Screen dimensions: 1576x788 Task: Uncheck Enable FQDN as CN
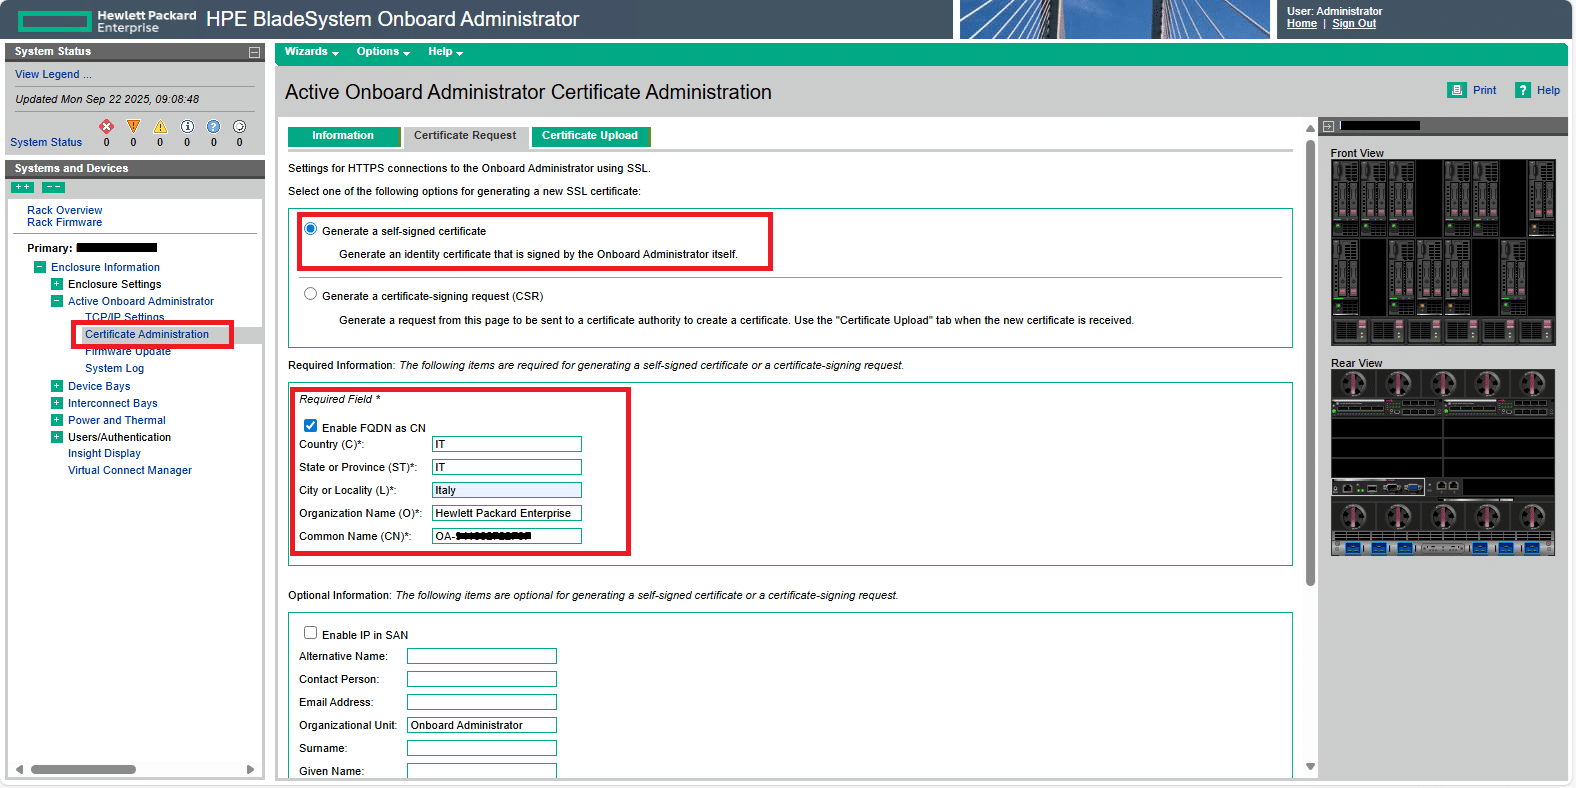point(310,426)
